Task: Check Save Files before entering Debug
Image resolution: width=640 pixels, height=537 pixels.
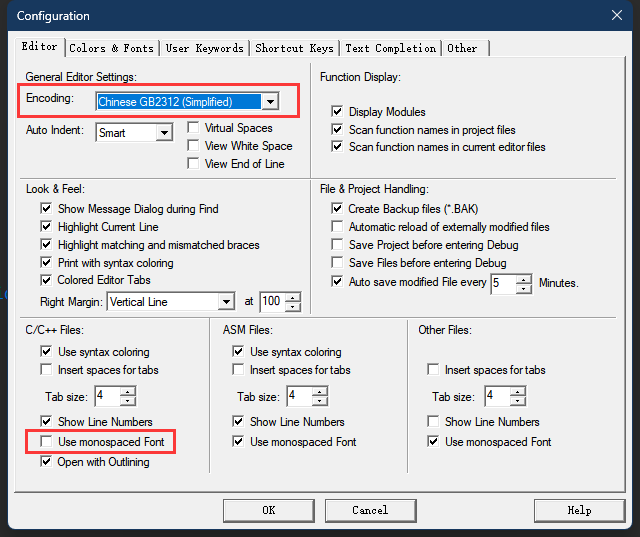Action: pos(337,262)
